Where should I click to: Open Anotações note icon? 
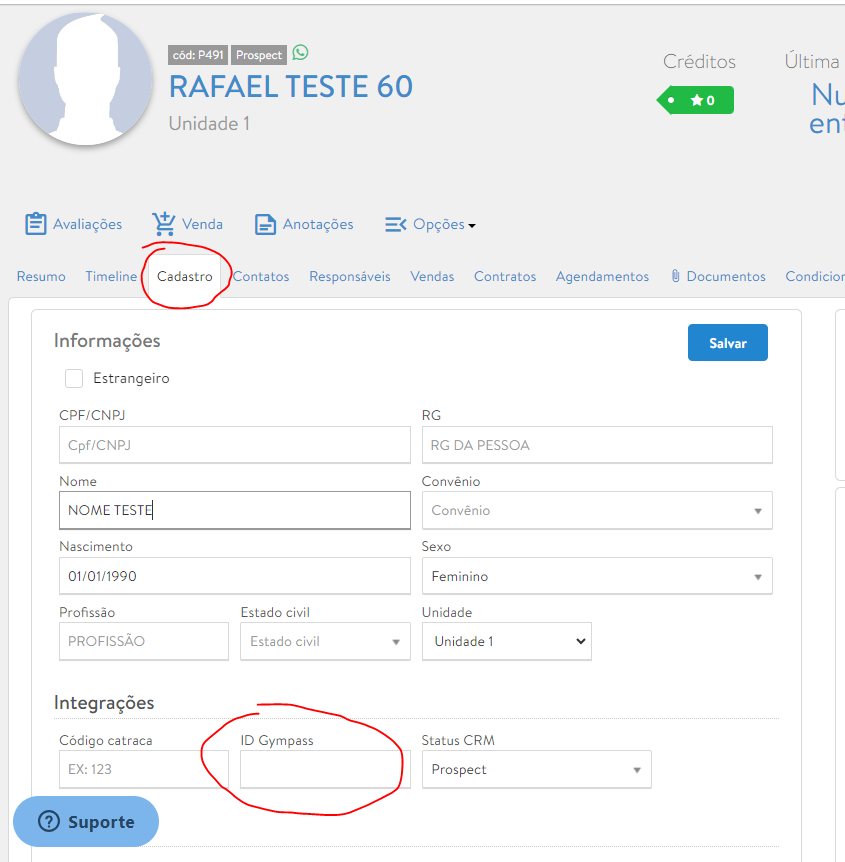click(265, 224)
